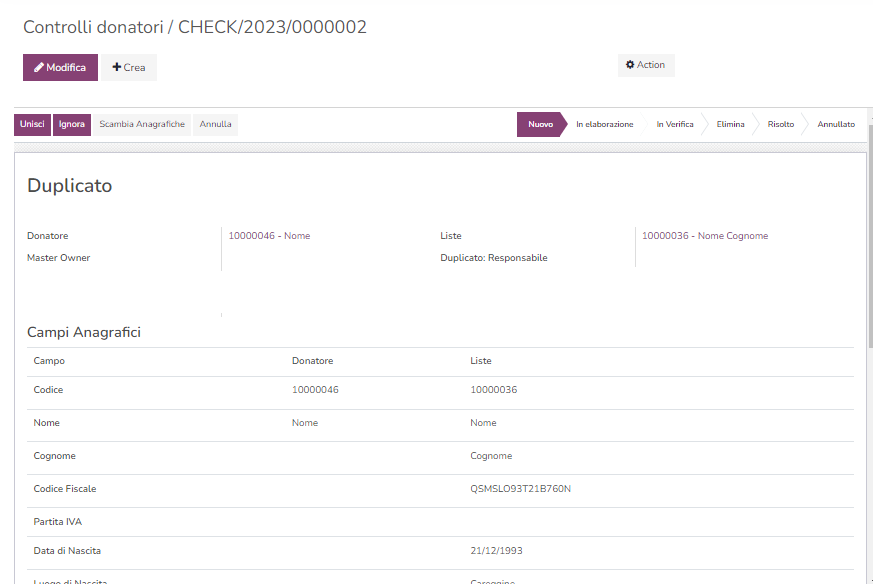Viewport: 873px width, 584px height.
Task: Set status to Annullato
Action: click(x=836, y=125)
